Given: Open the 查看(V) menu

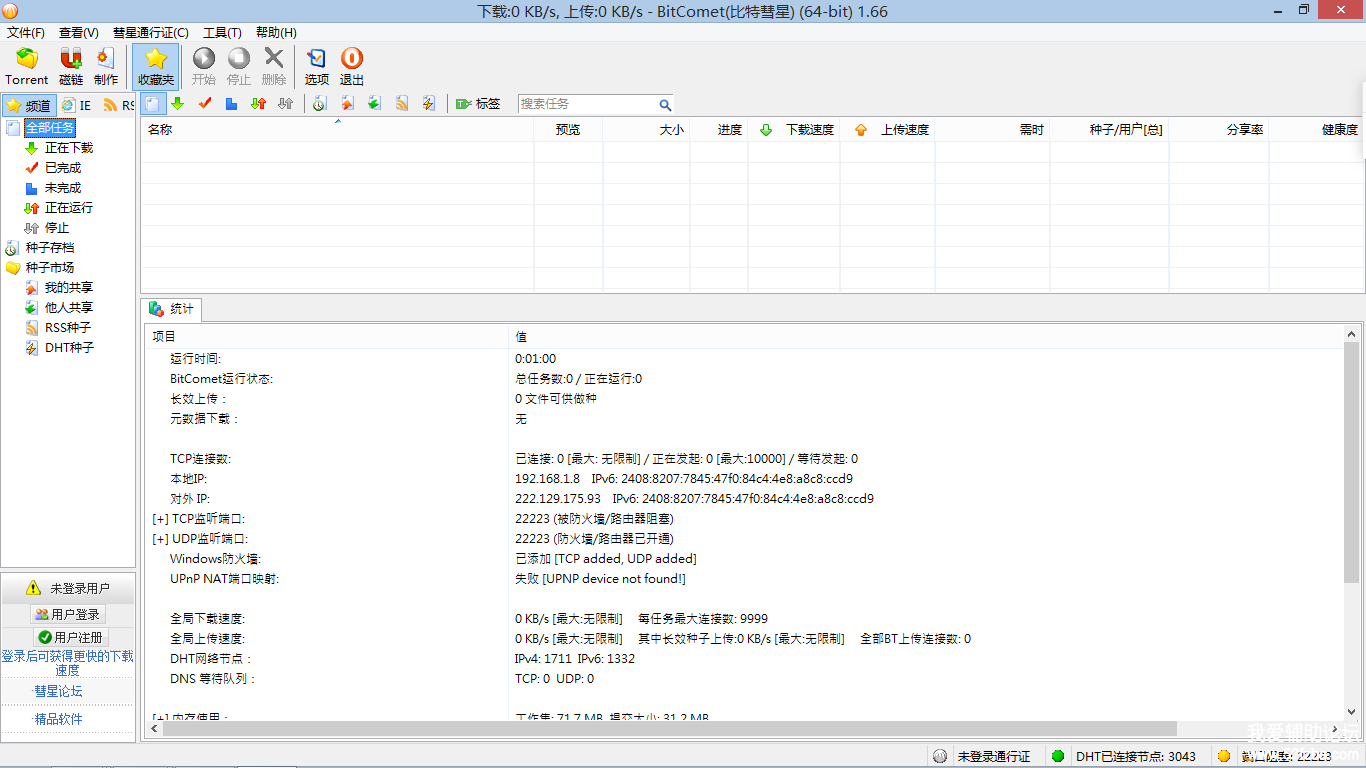Looking at the screenshot, I should click(x=79, y=33).
